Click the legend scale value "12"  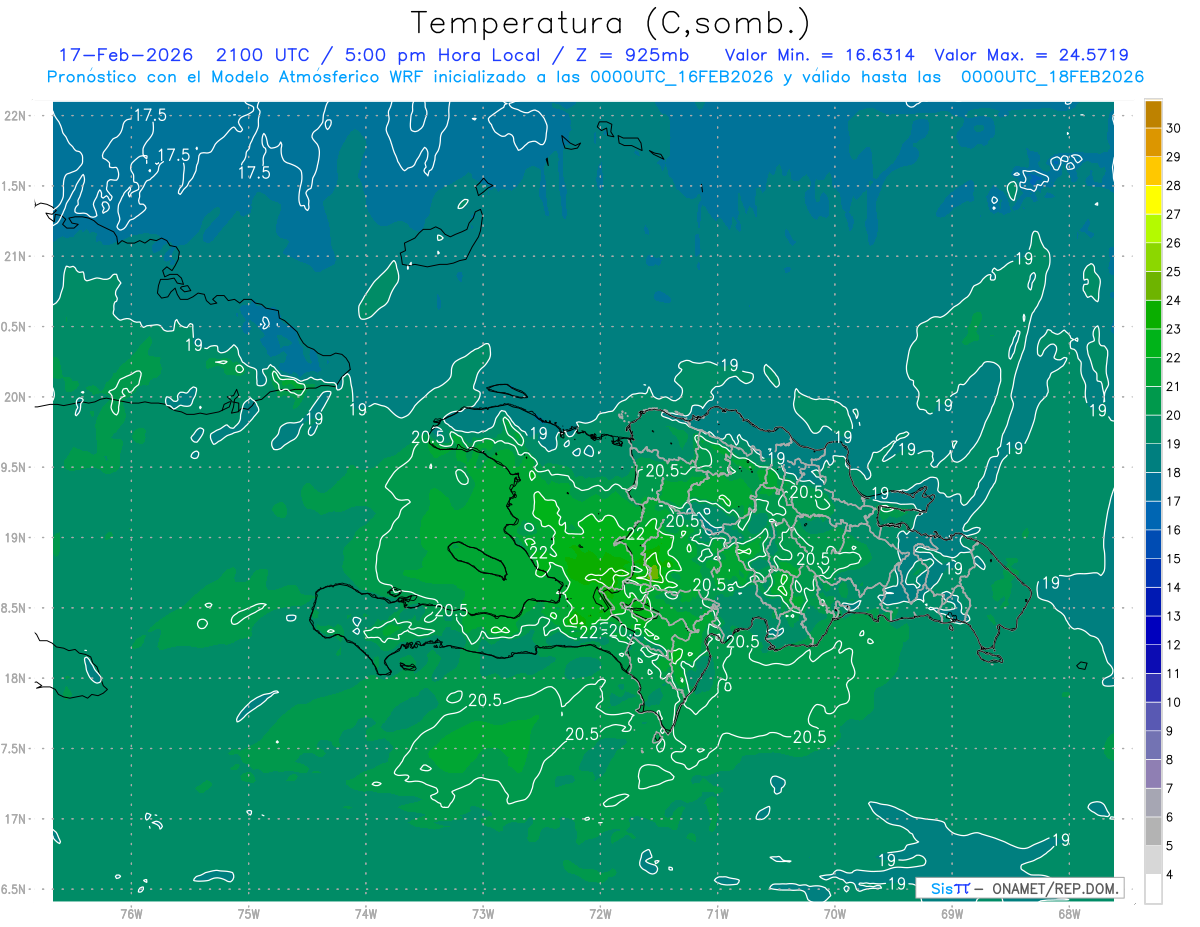click(1174, 645)
